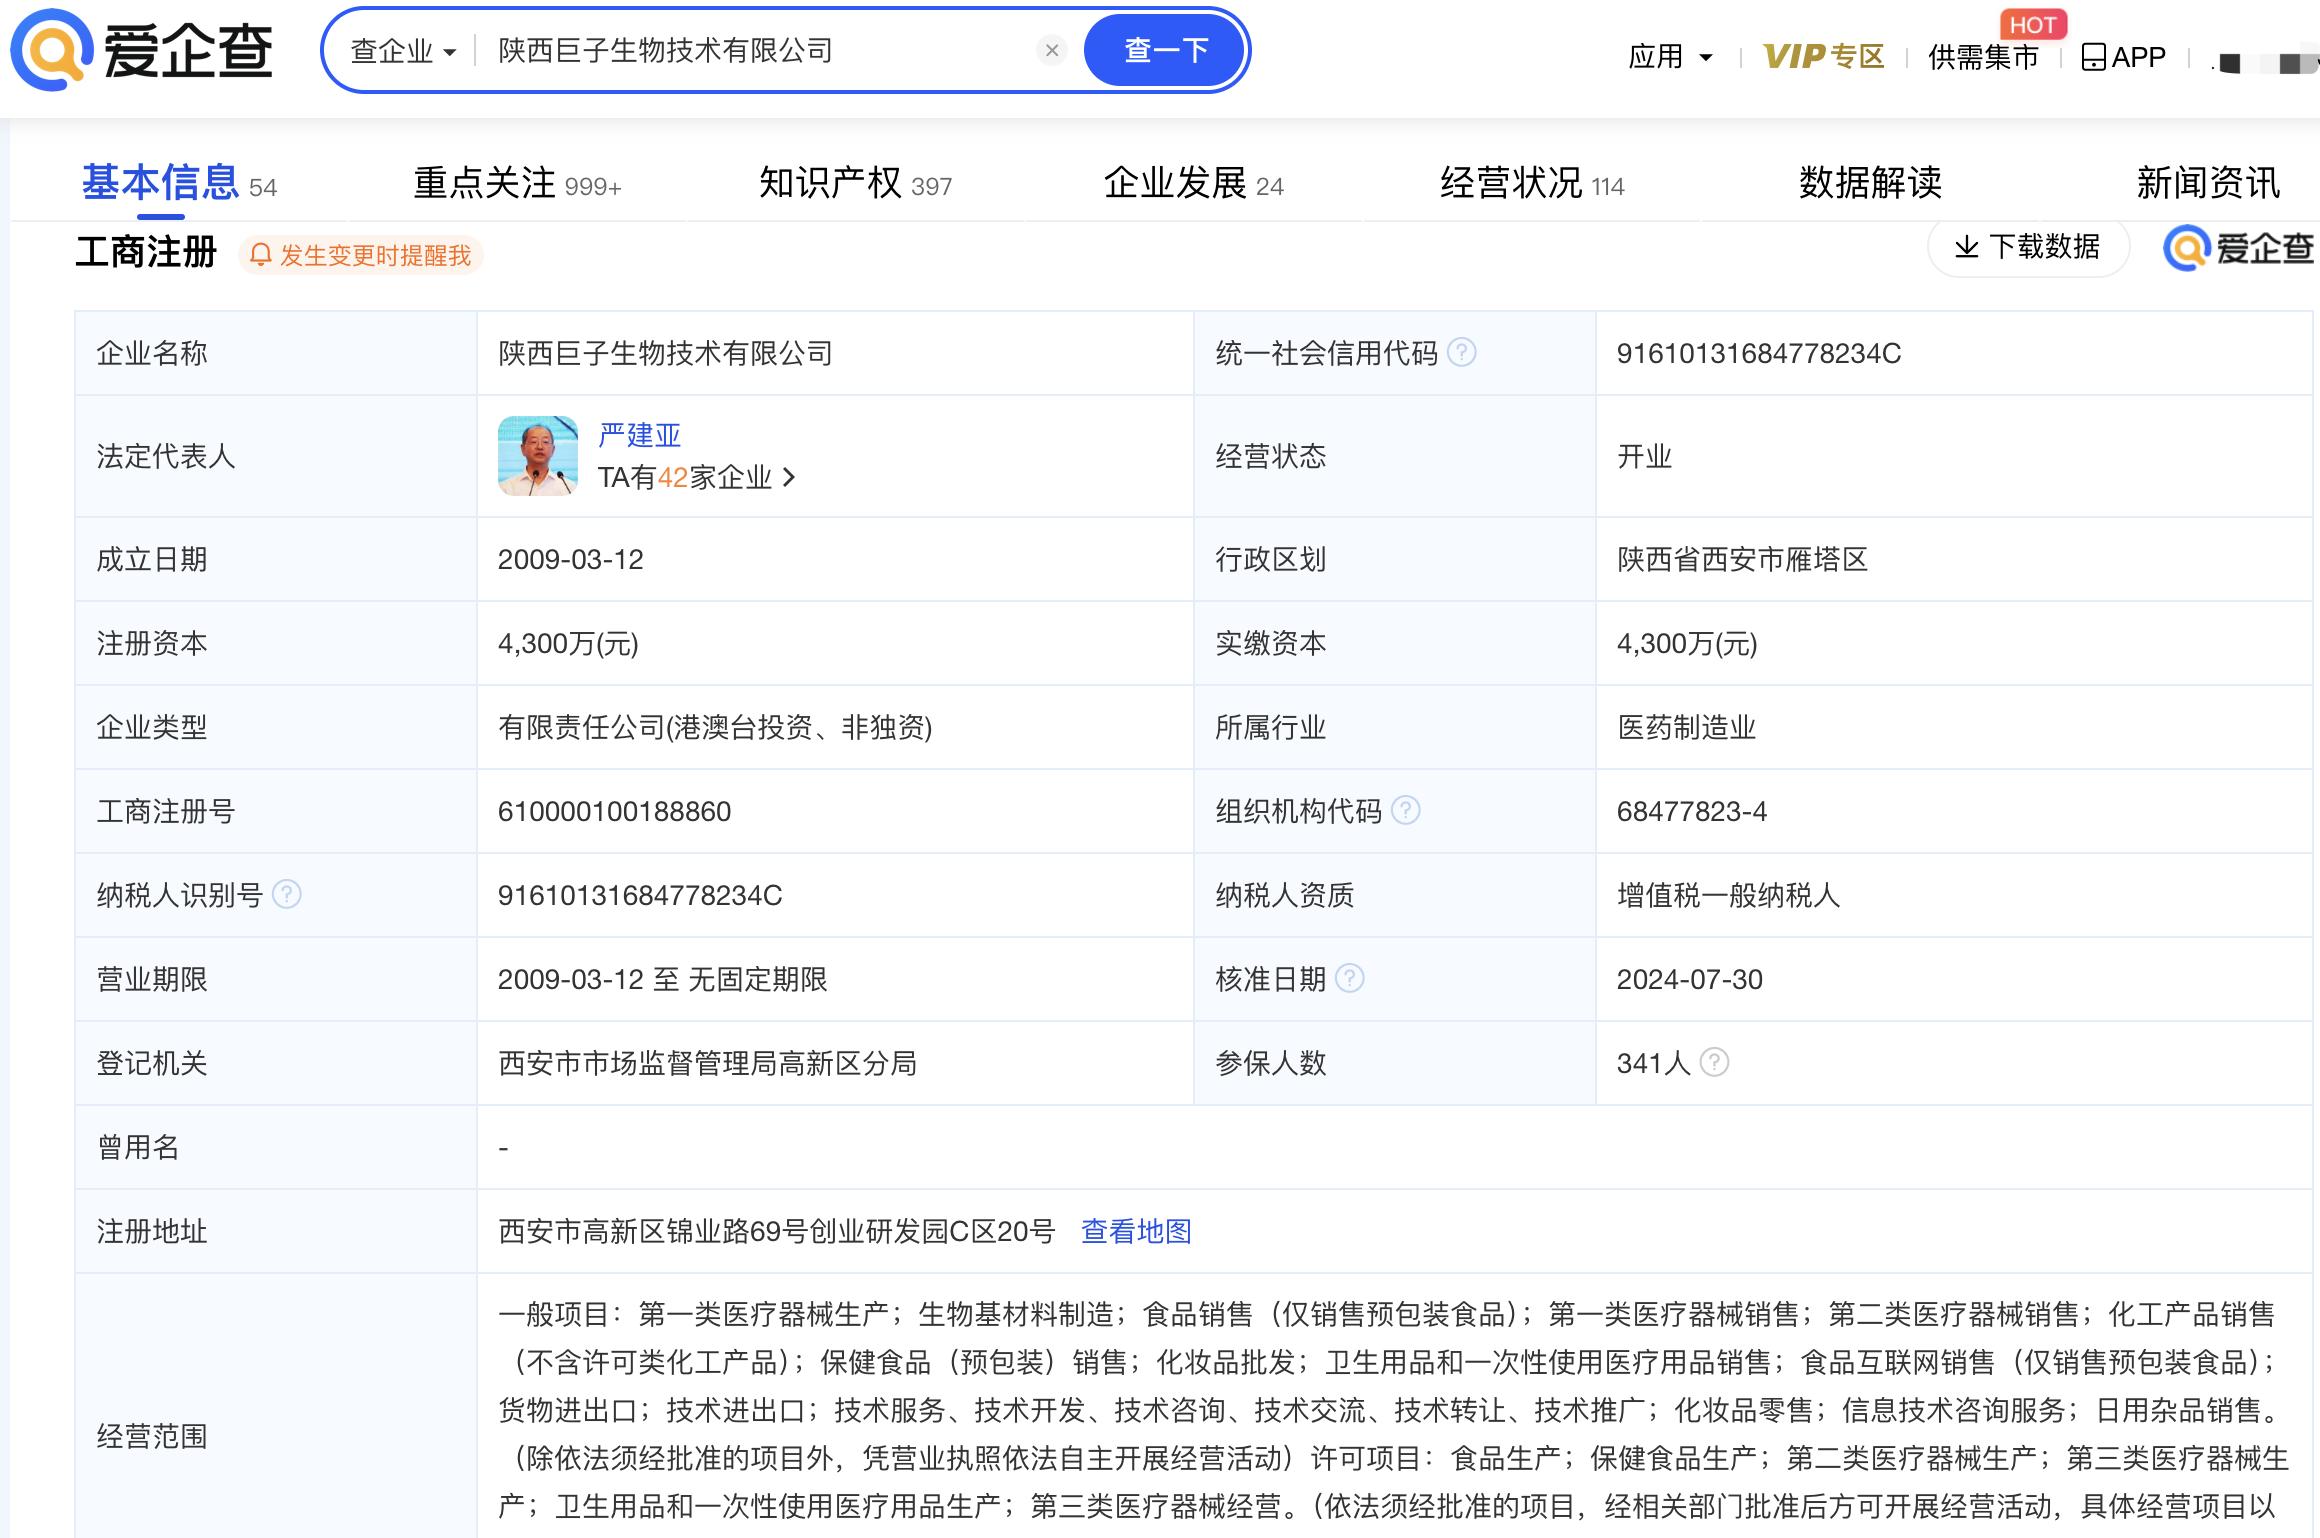Click the 行政区划 value 陕西省西安市雁塔区
Viewport: 2320px width, 1538px height.
pos(1742,559)
